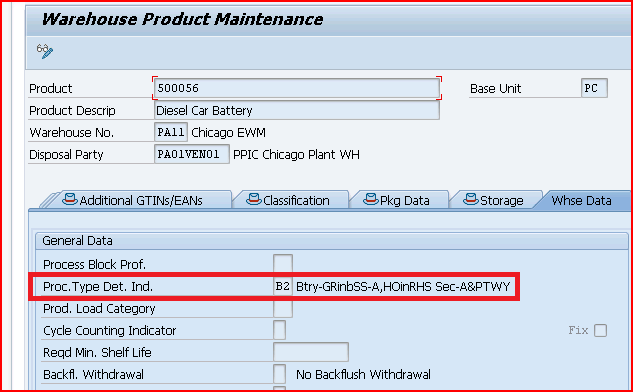Select the Warehouse No. field PA11
Image resolution: width=633 pixels, height=392 pixels.
(171, 132)
